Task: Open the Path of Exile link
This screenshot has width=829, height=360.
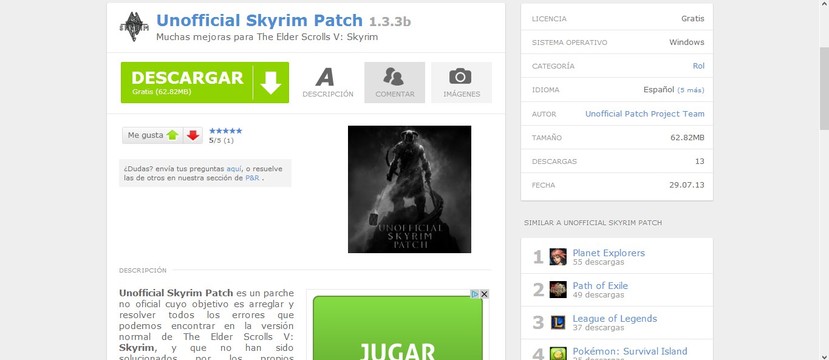Action: coord(600,286)
